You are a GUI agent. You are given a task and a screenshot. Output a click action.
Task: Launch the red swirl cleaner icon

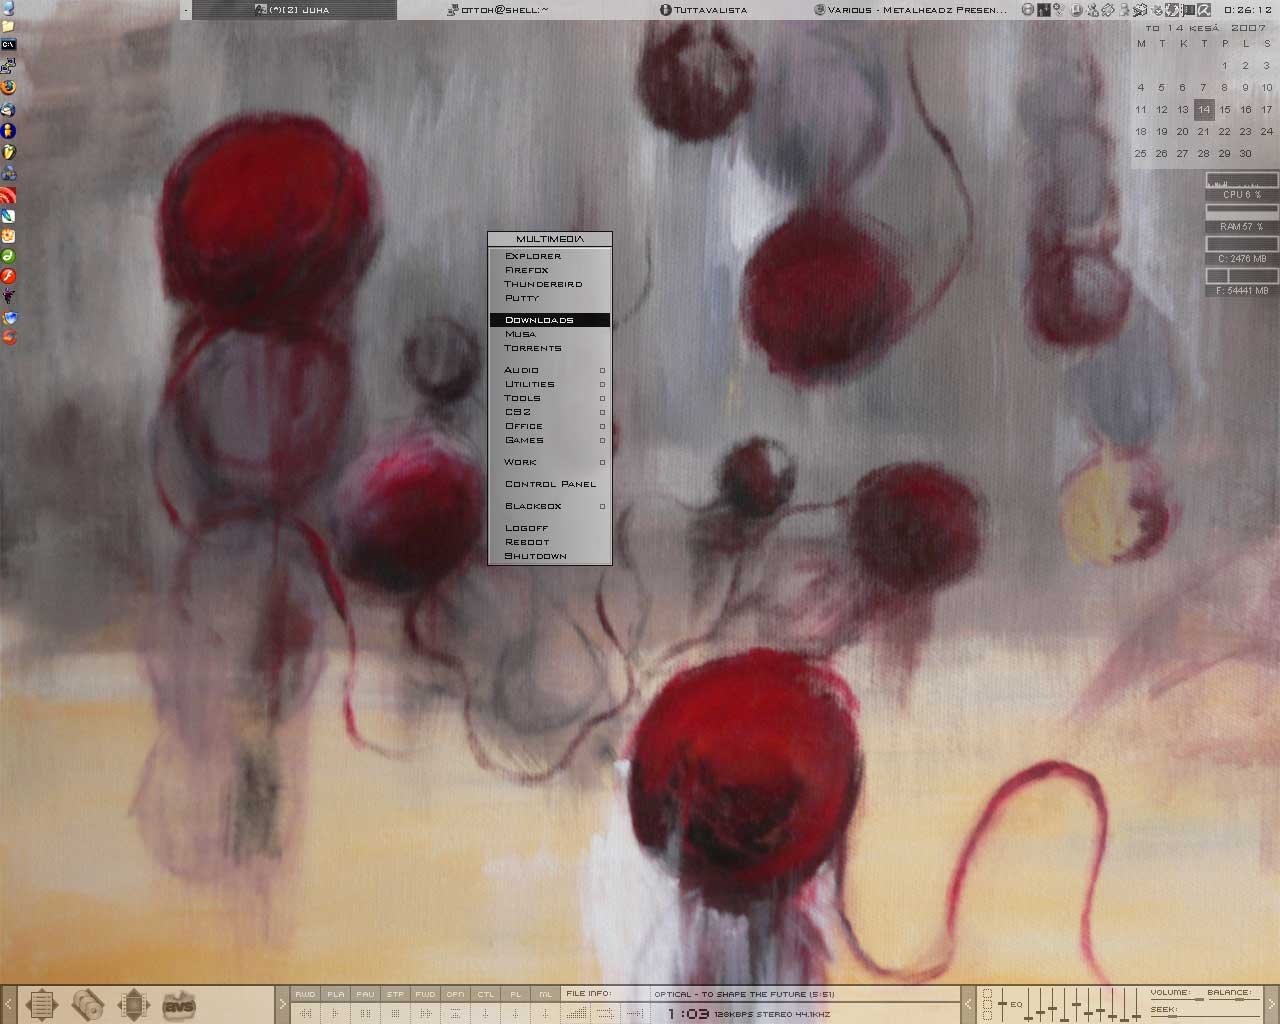tap(8, 337)
